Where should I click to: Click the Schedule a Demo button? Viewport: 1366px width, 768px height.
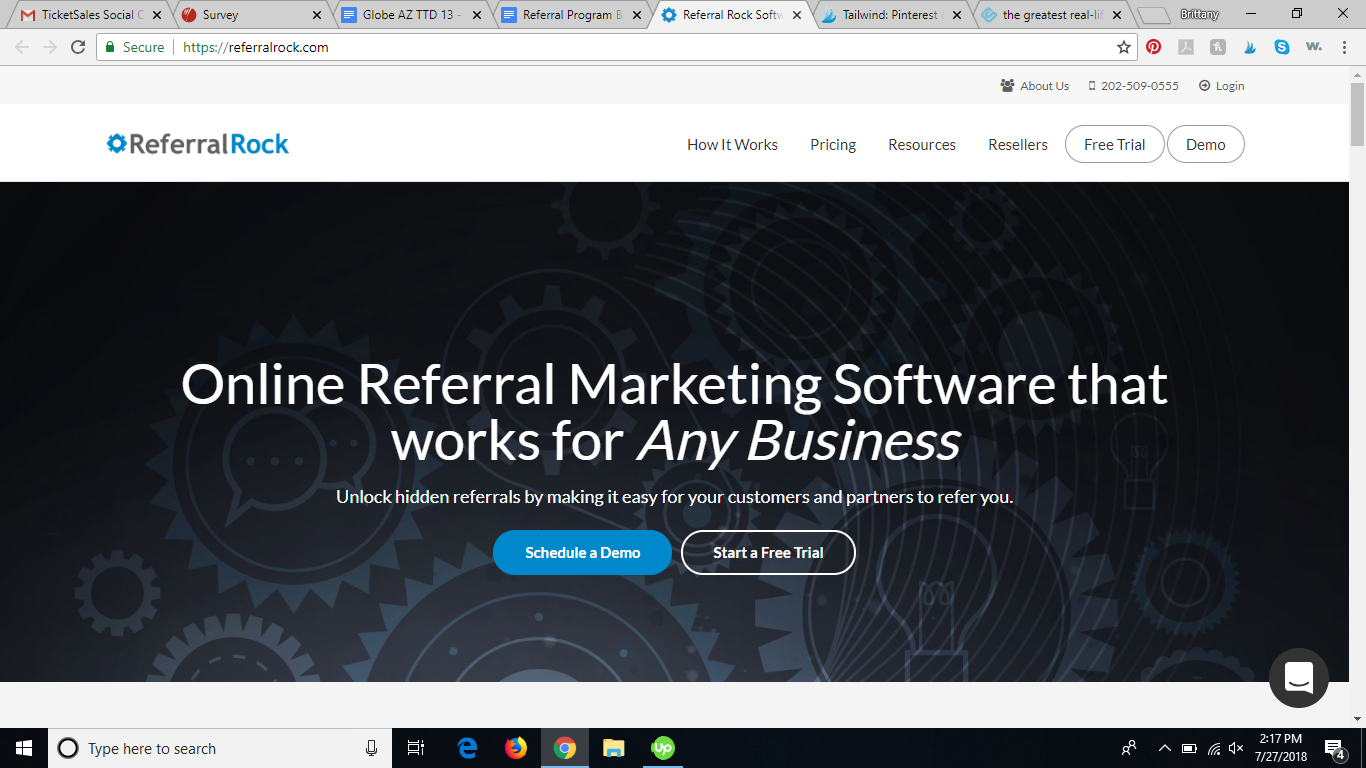pos(582,552)
